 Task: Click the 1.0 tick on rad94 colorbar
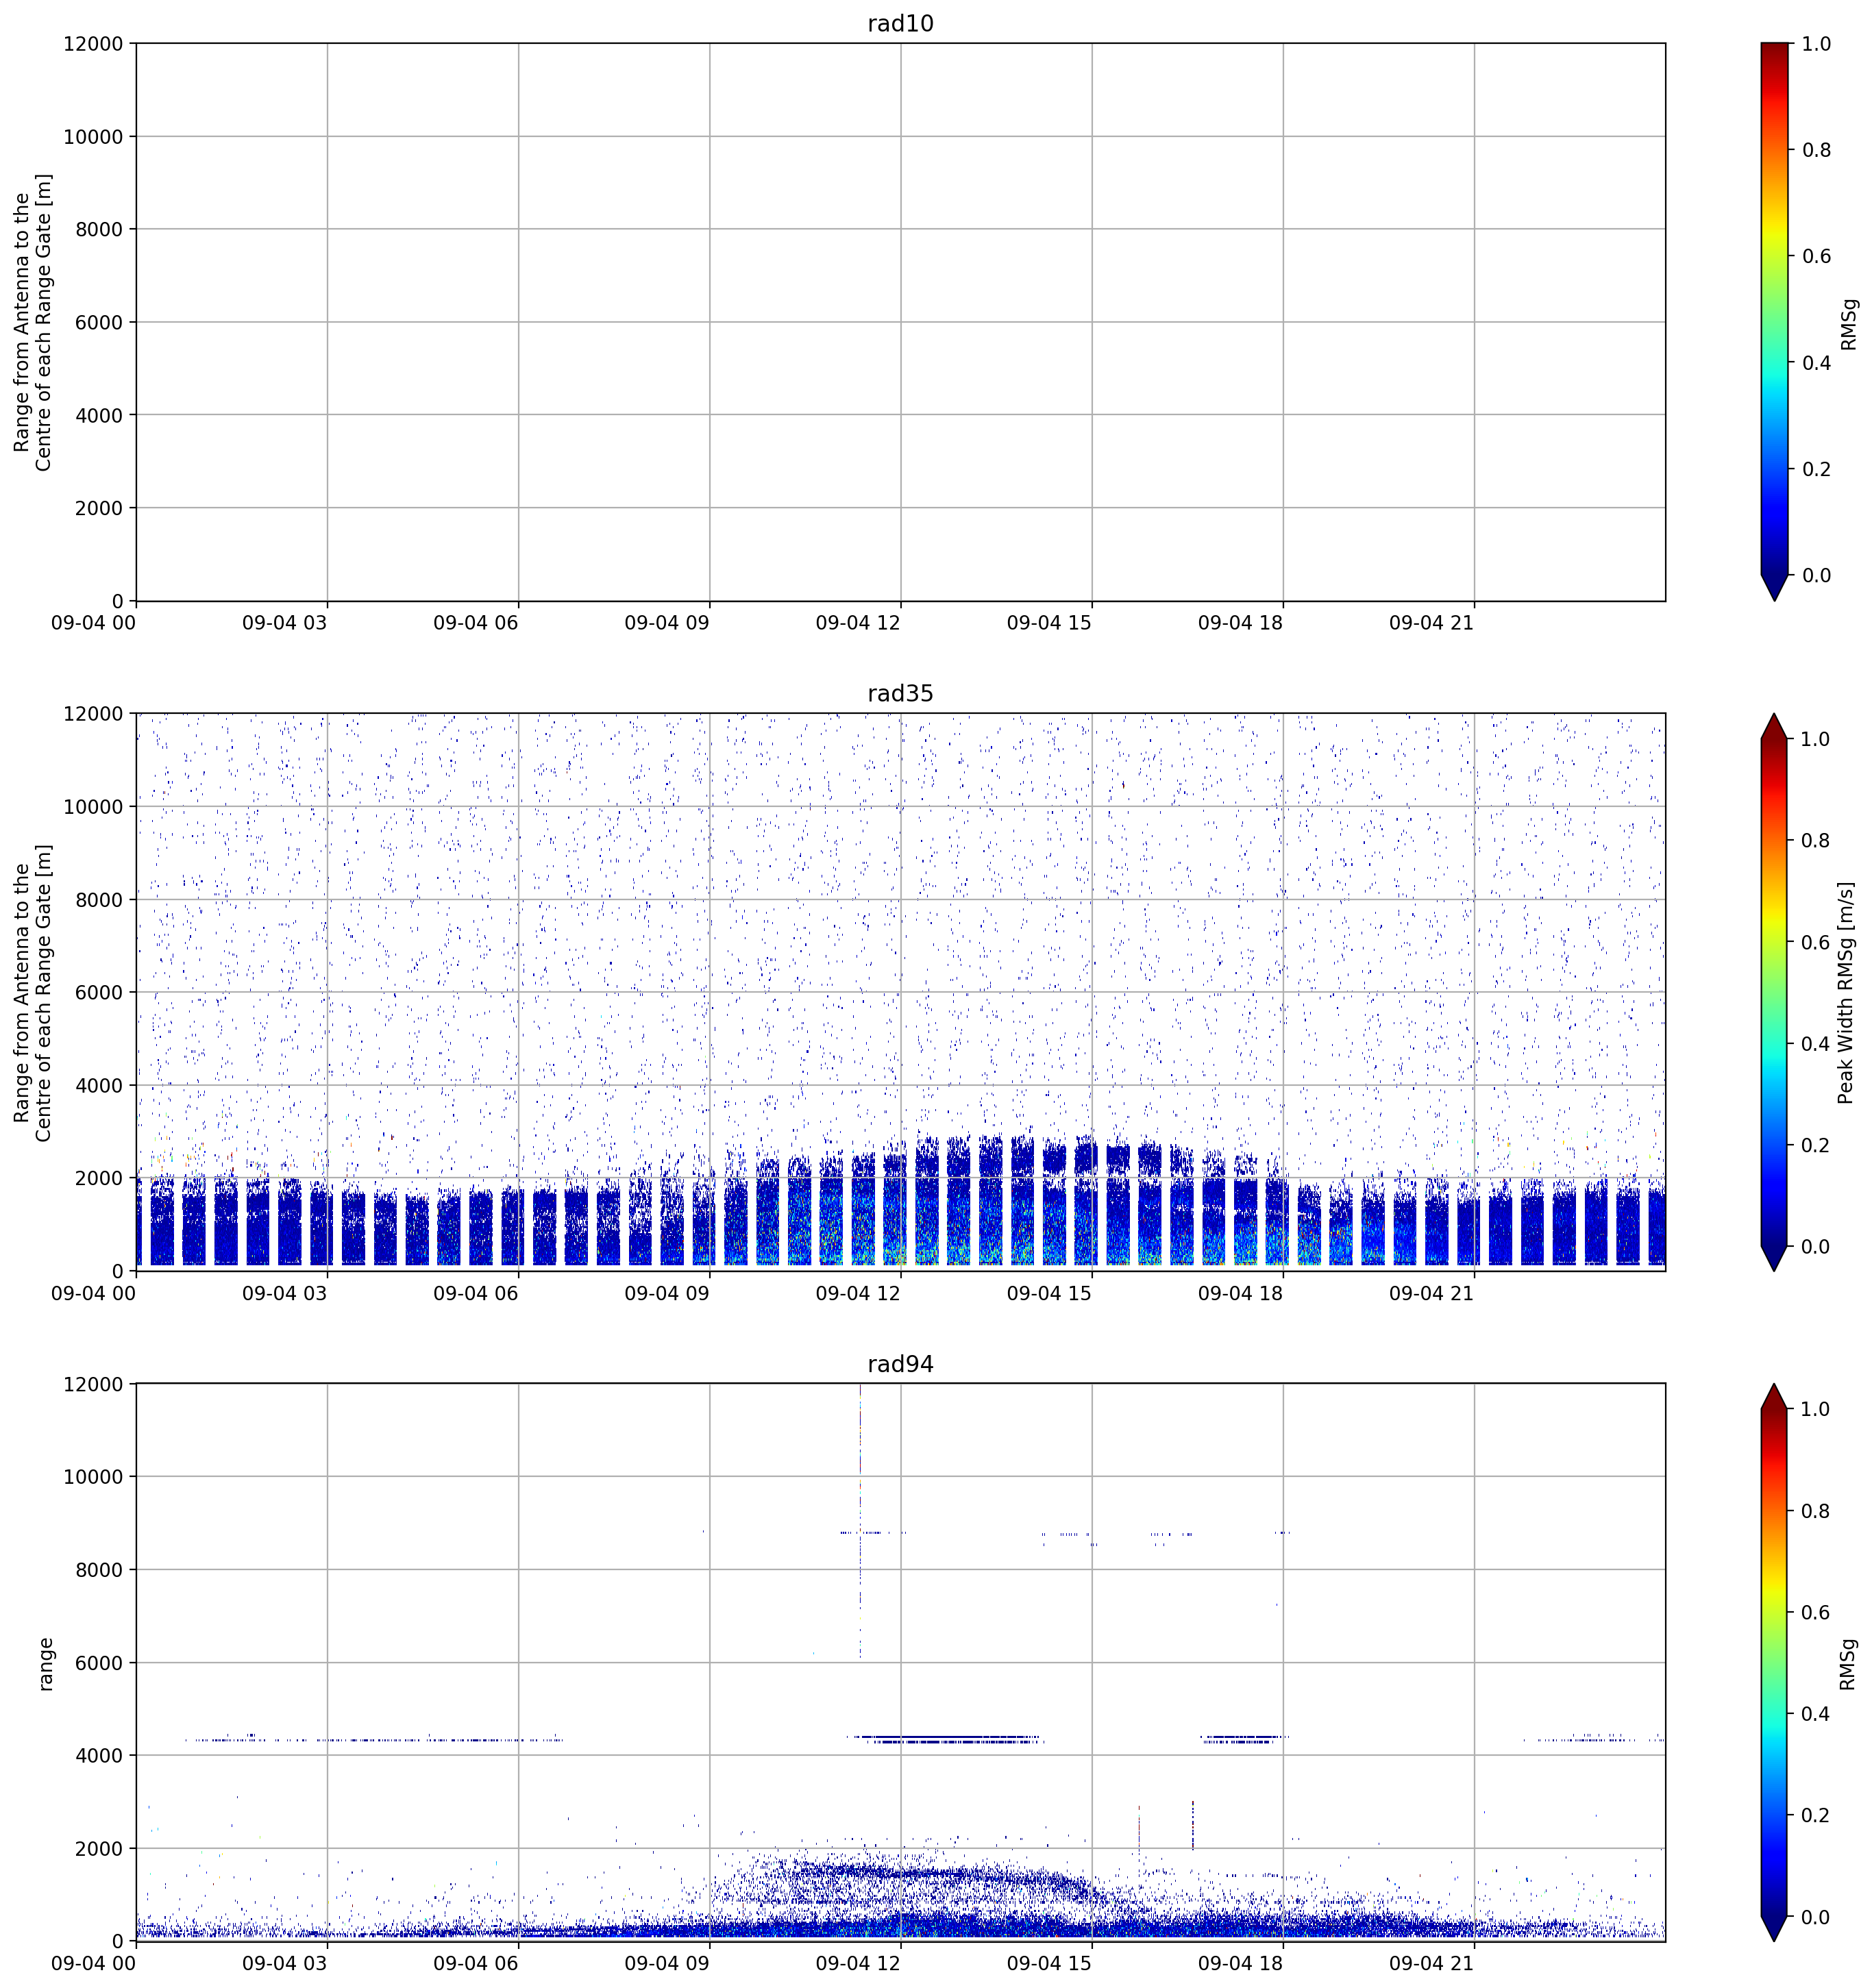coord(1815,1409)
